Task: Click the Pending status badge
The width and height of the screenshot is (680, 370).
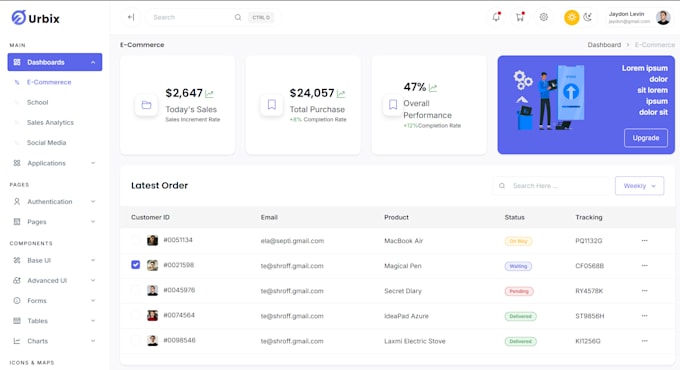Action: (519, 291)
